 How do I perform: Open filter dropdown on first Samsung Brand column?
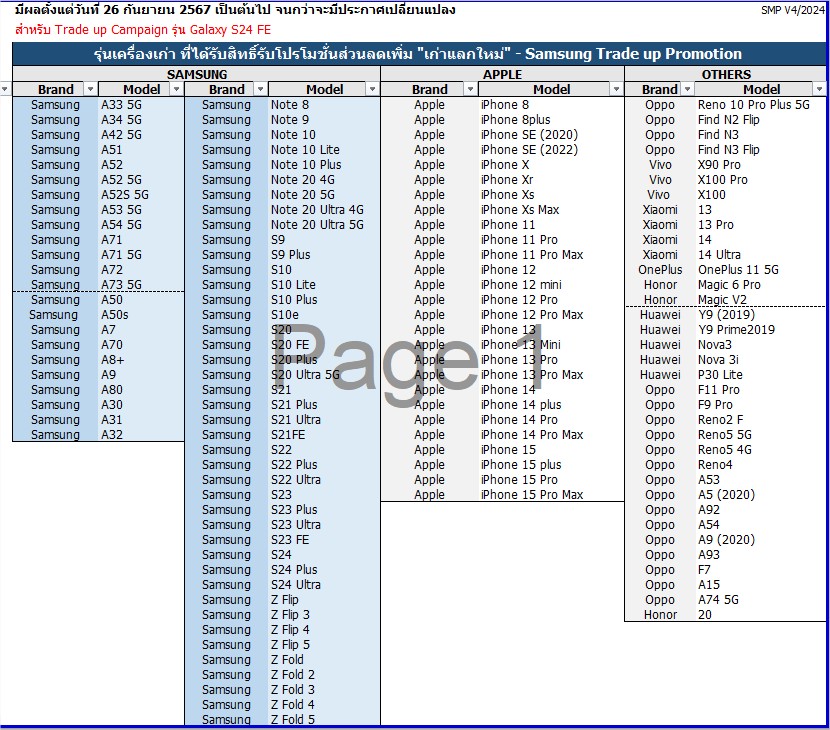coord(91,89)
